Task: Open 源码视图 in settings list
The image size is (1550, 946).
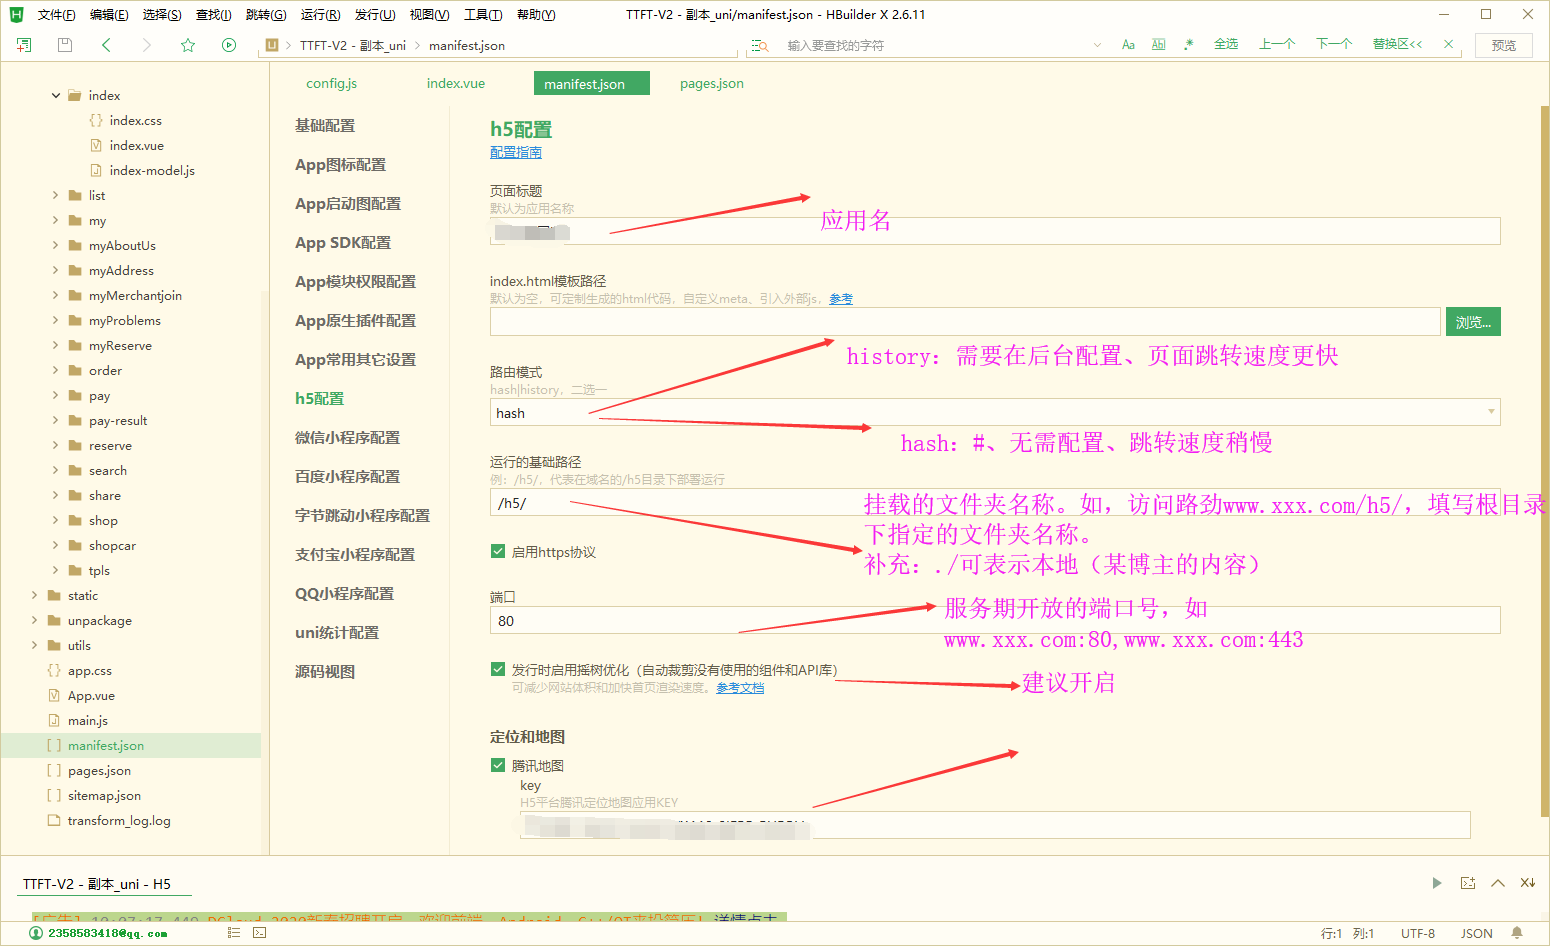Action: [x=325, y=671]
